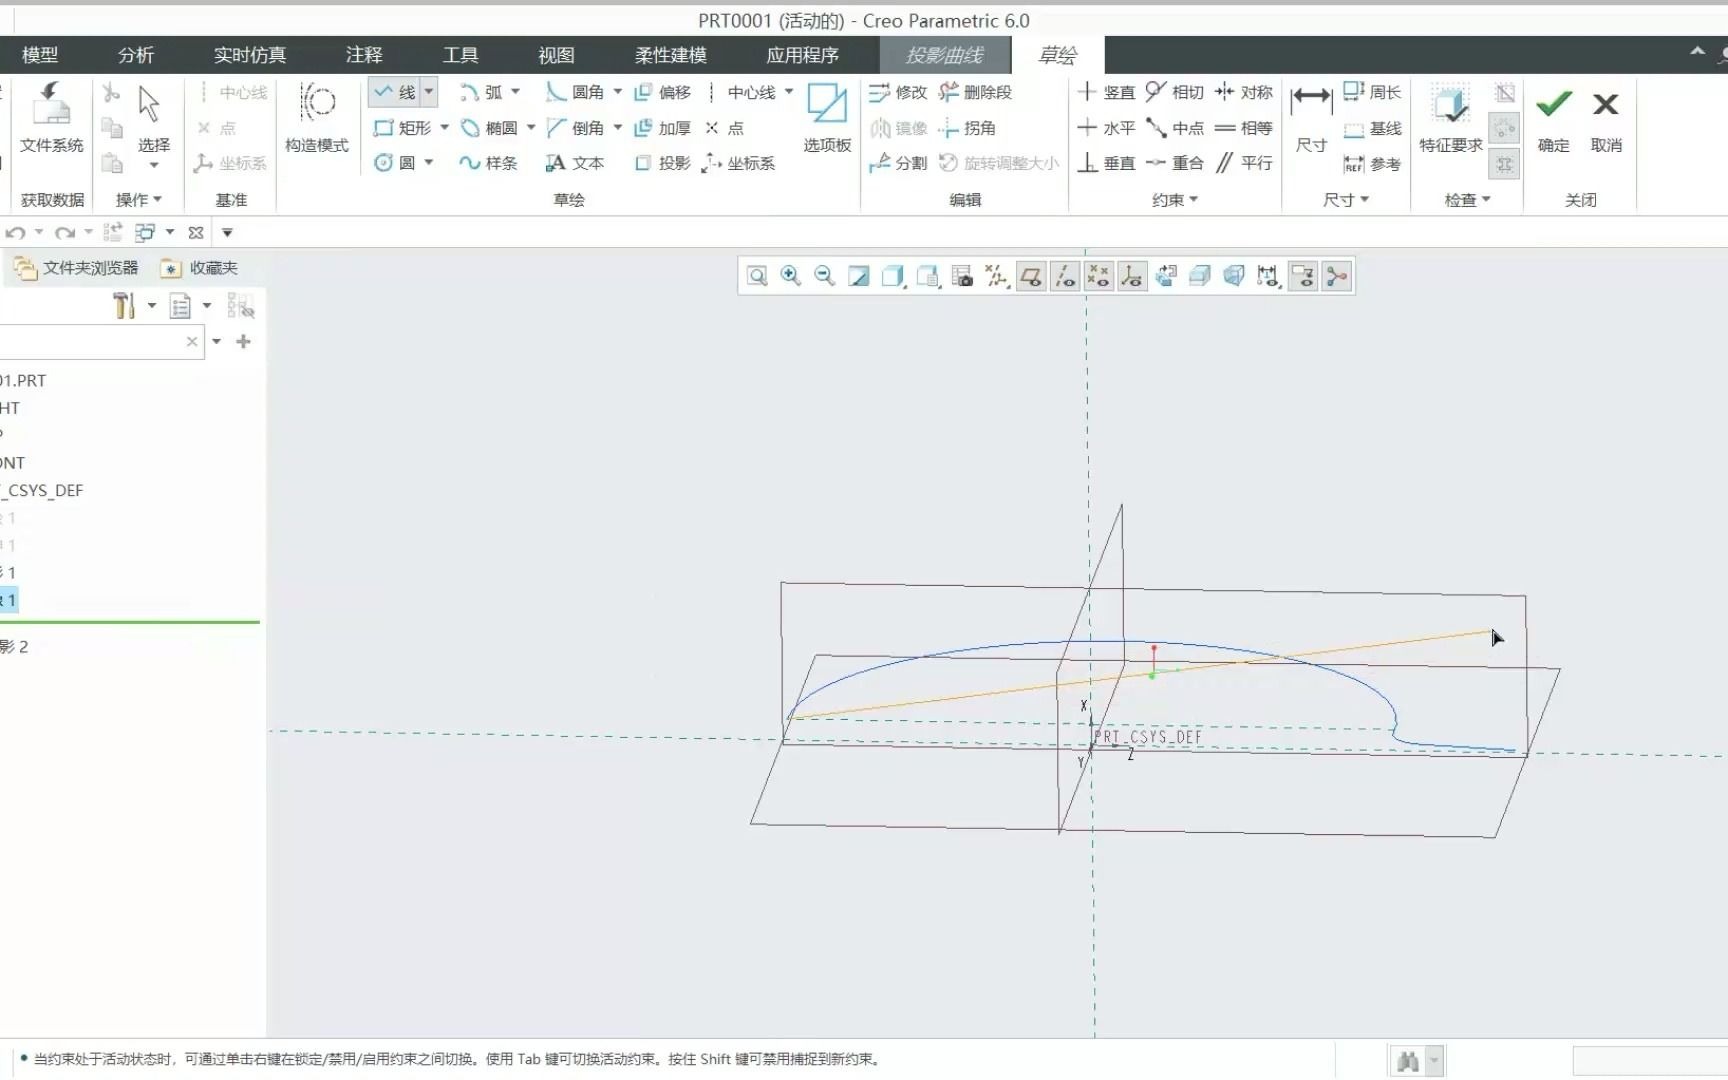Screen dimensions: 1728x1080
Task: Apply the Vertical (竖直) constraint
Action: click(1106, 92)
